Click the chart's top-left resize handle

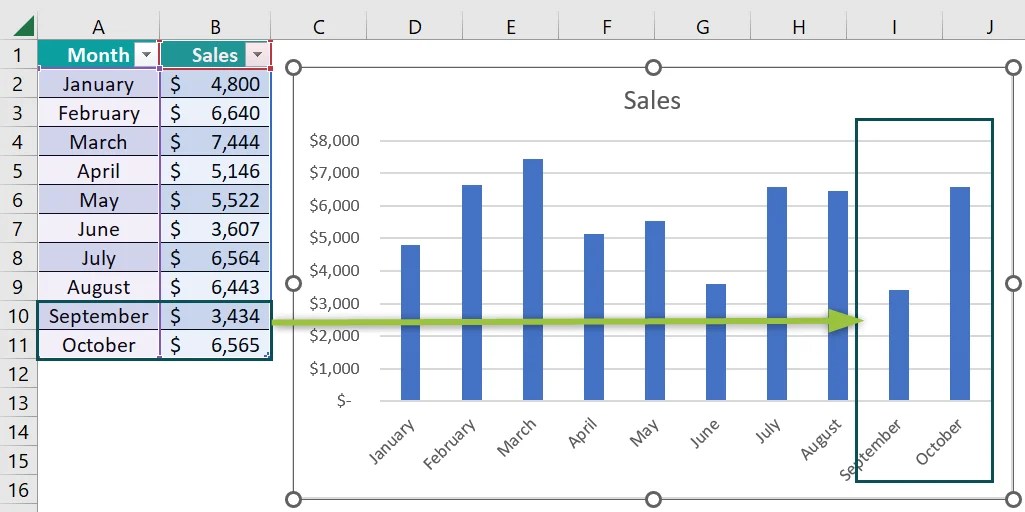tap(294, 67)
